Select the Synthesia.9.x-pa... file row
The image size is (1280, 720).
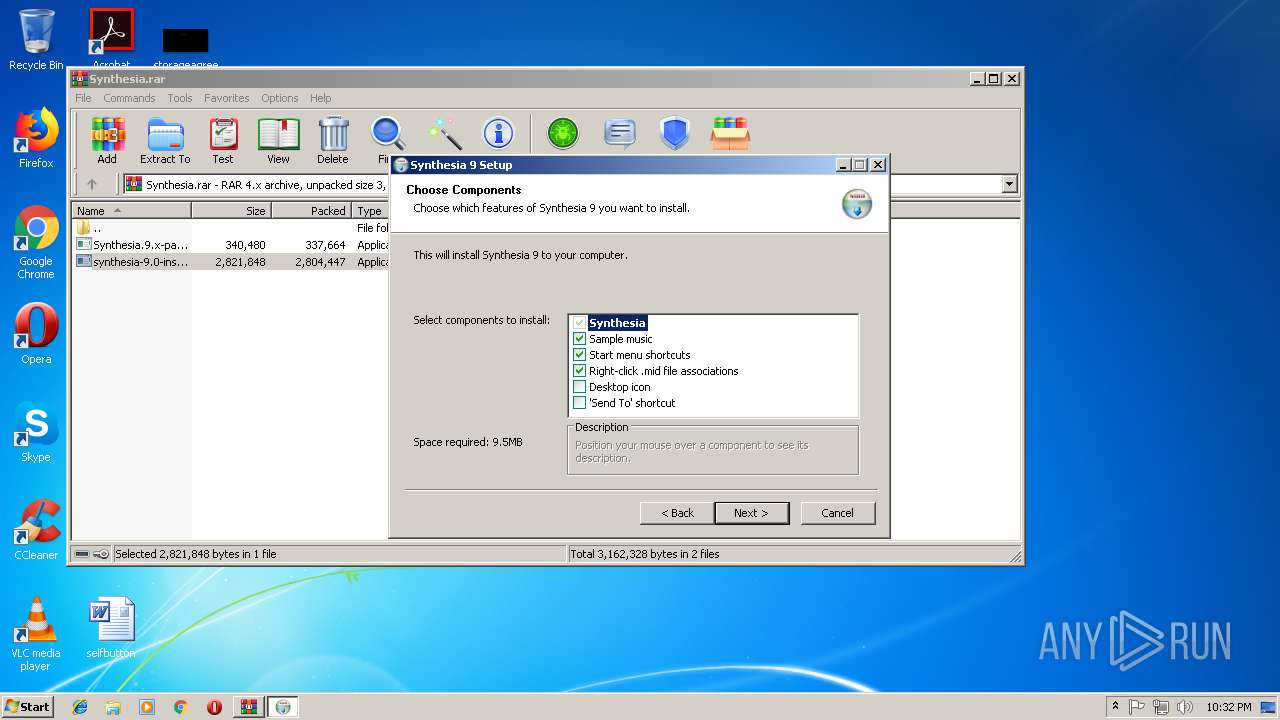click(232, 245)
